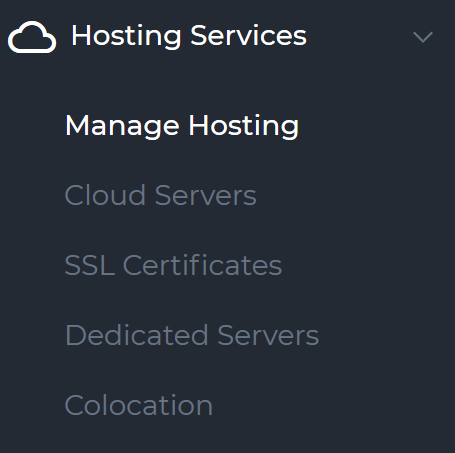
Task: Navigate to Cloud Servers submenu entry
Action: coord(160,195)
